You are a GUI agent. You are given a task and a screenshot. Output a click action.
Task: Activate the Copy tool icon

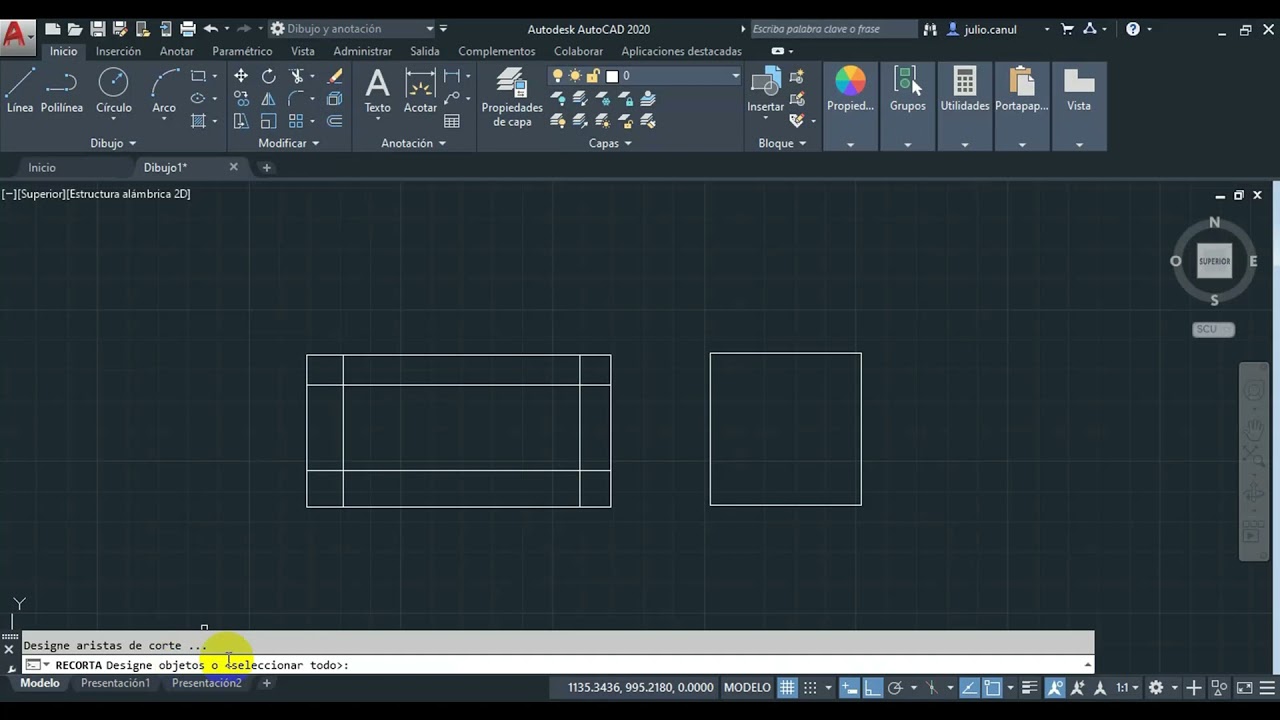[x=241, y=98]
